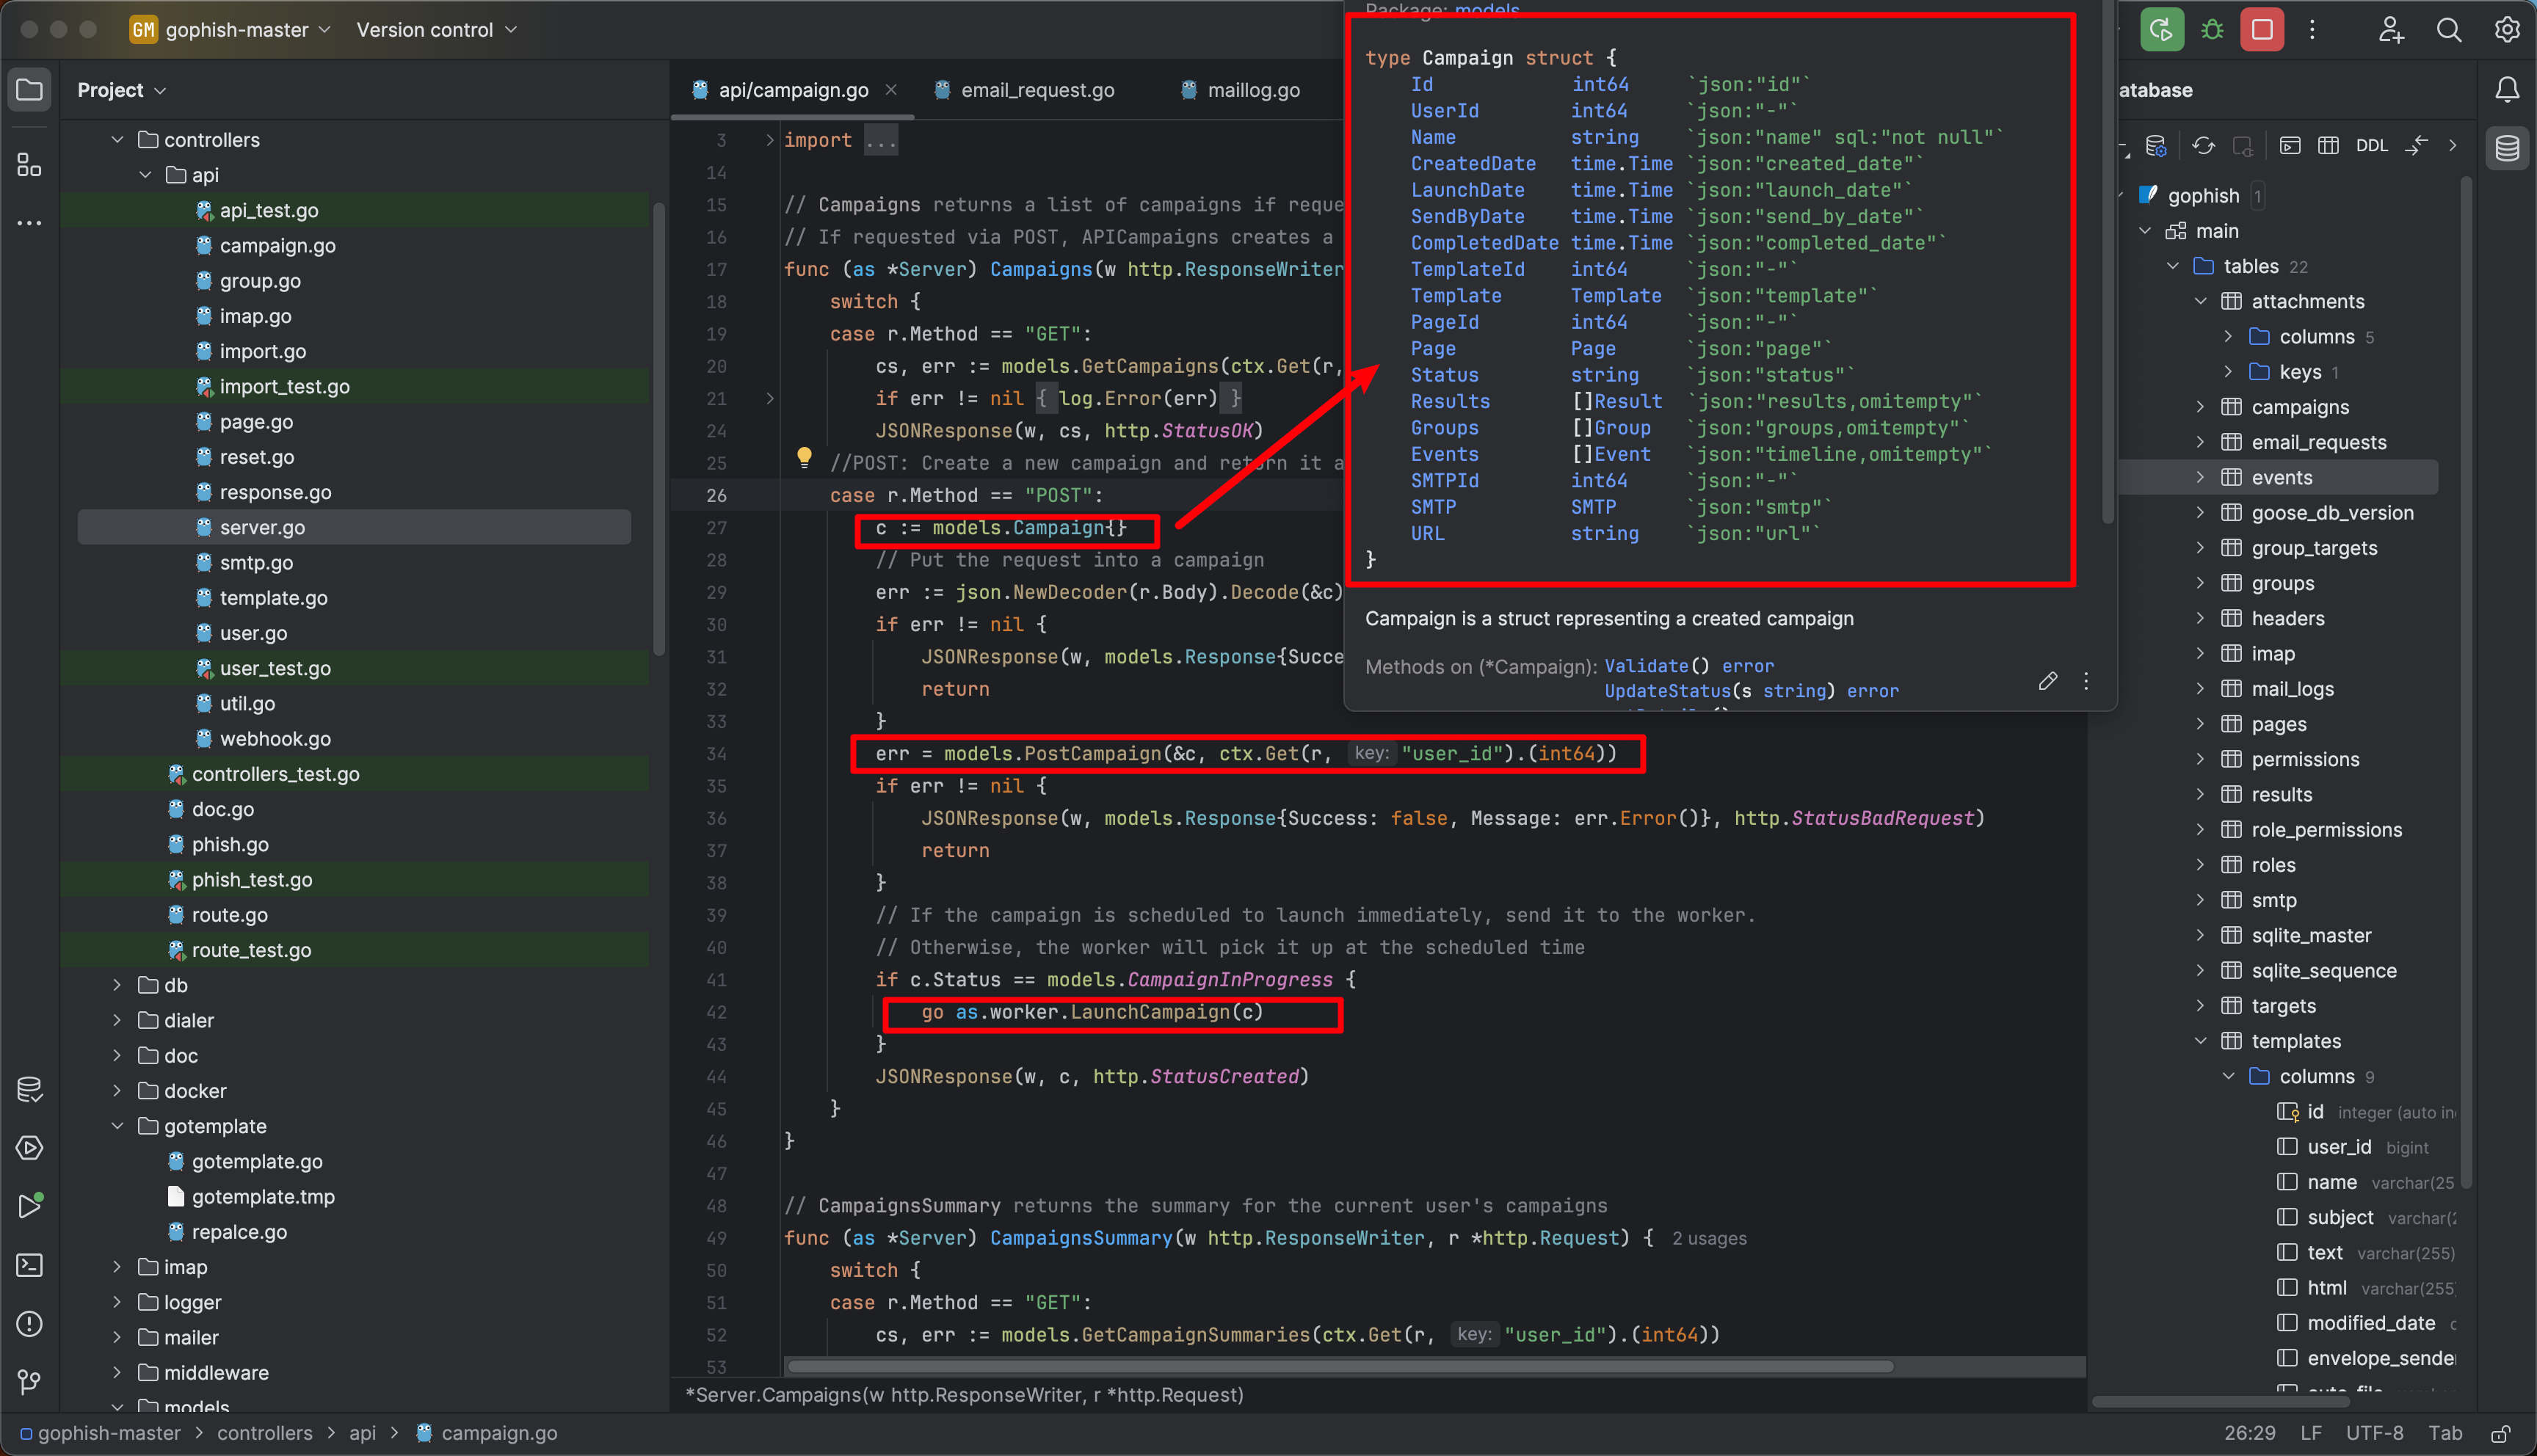
Task: Open Code With Me add-user icon
Action: click(2390, 29)
